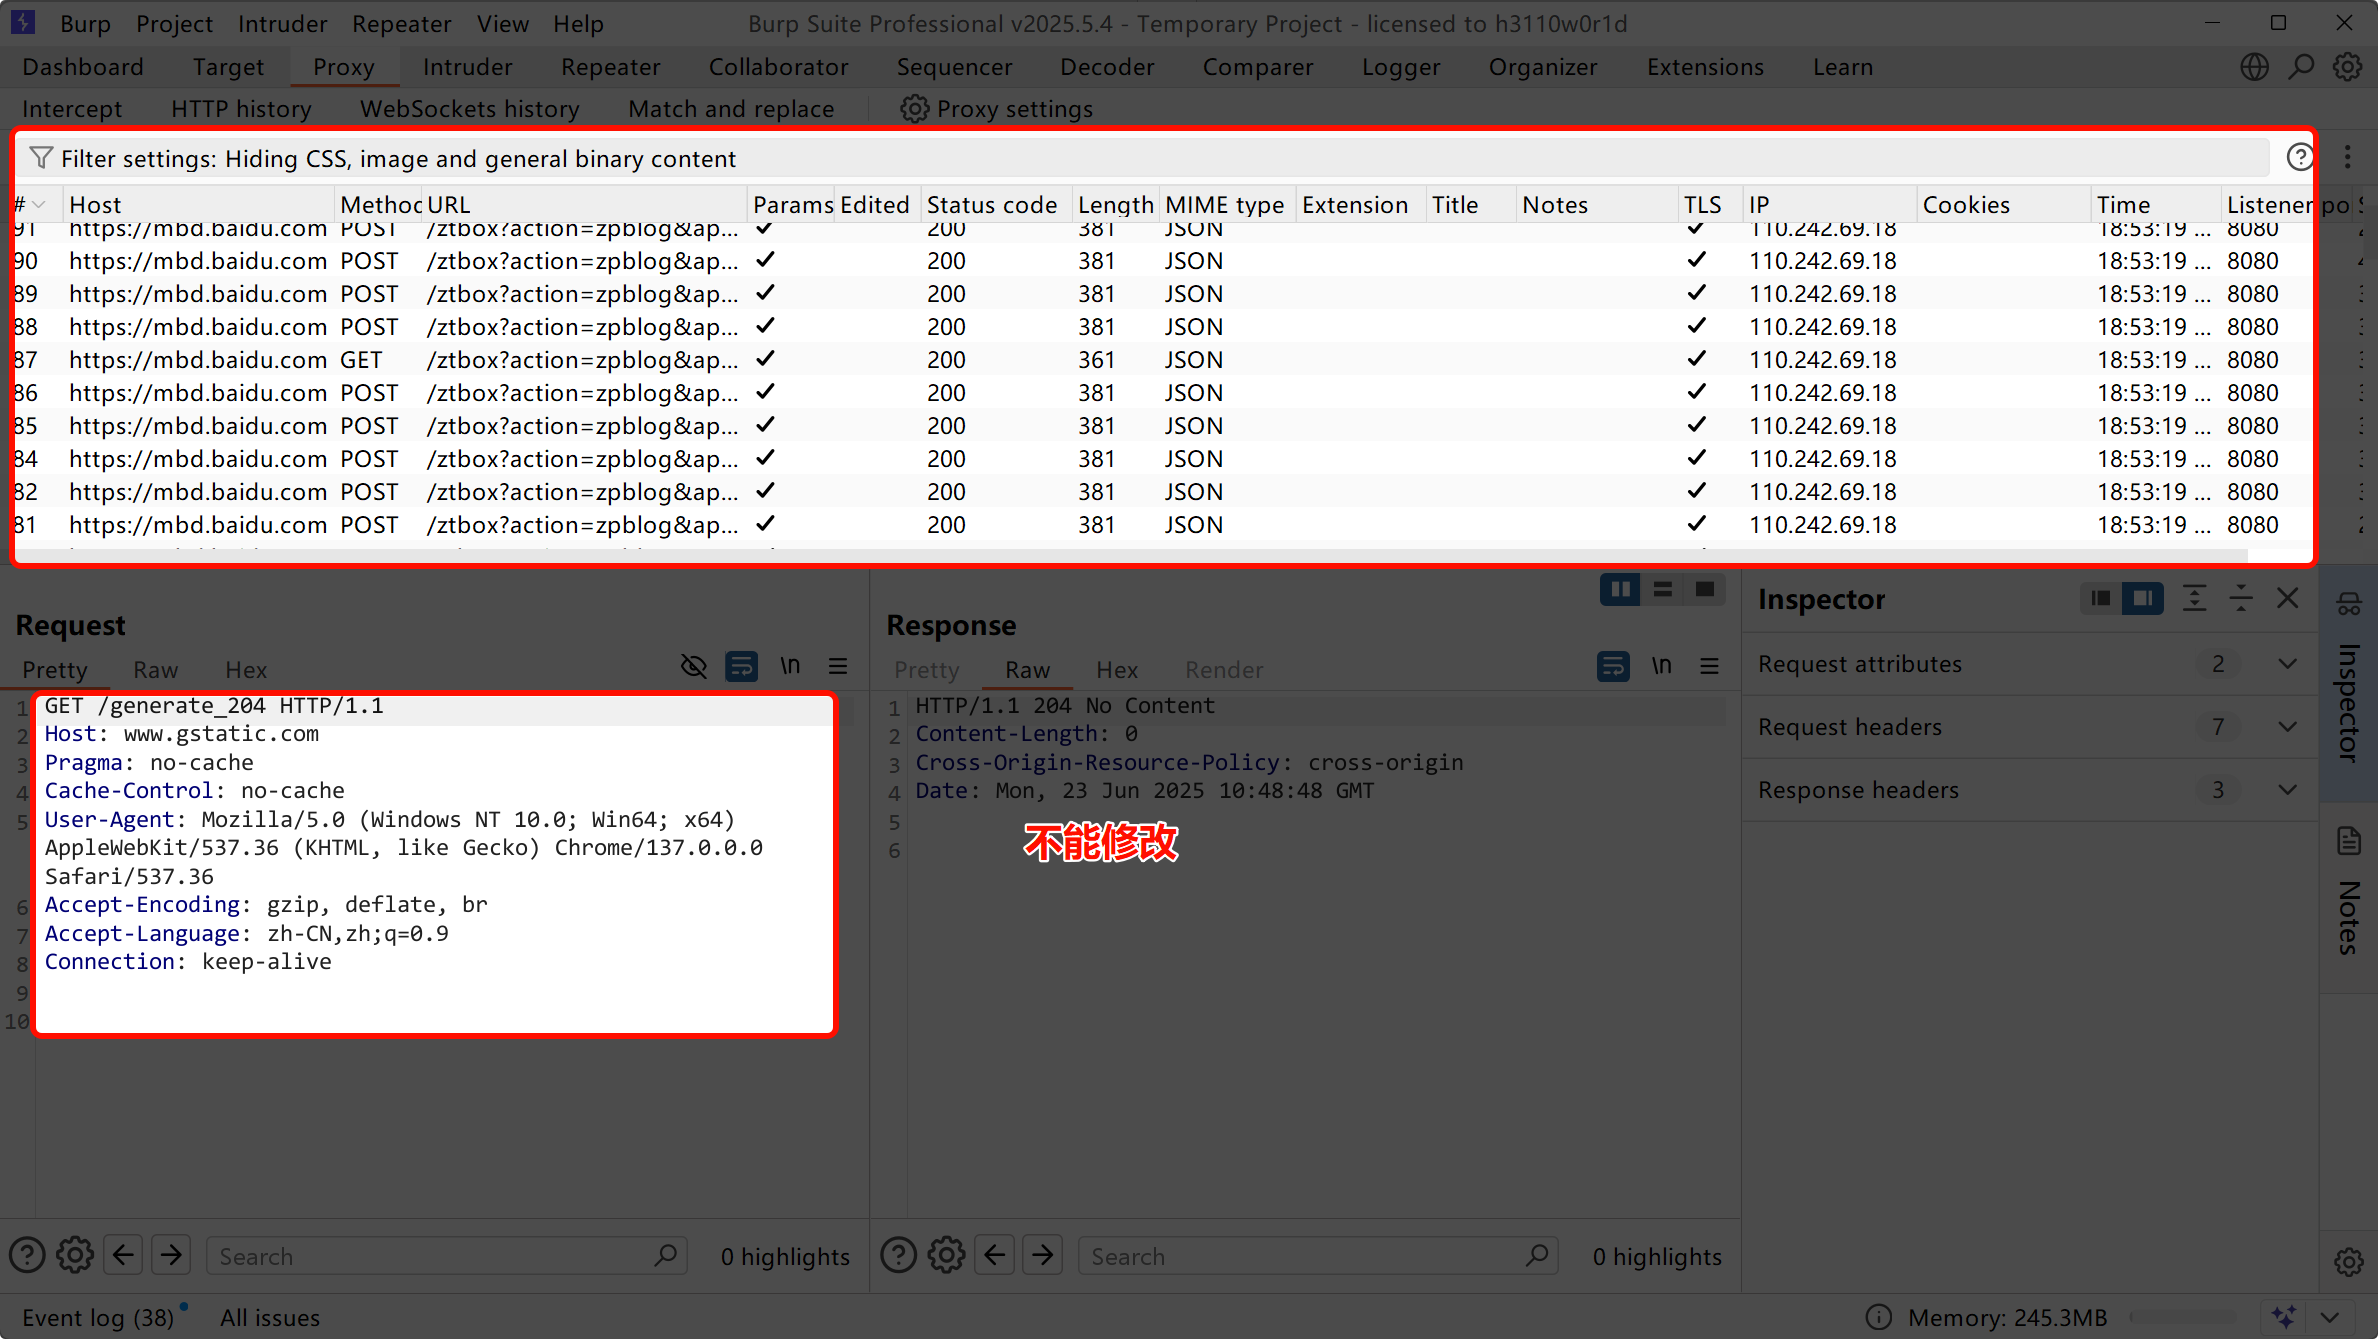Open the request search settings gear
This screenshot has width=2378, height=1339.
(x=75, y=1255)
